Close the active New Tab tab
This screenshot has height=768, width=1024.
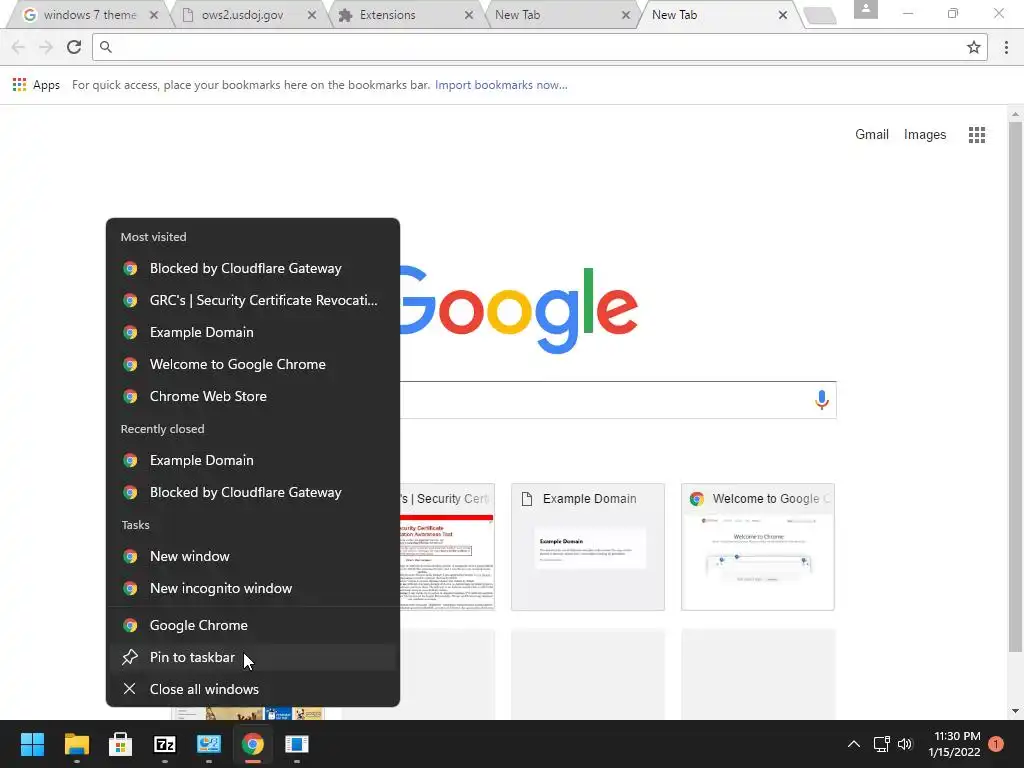[x=783, y=15]
